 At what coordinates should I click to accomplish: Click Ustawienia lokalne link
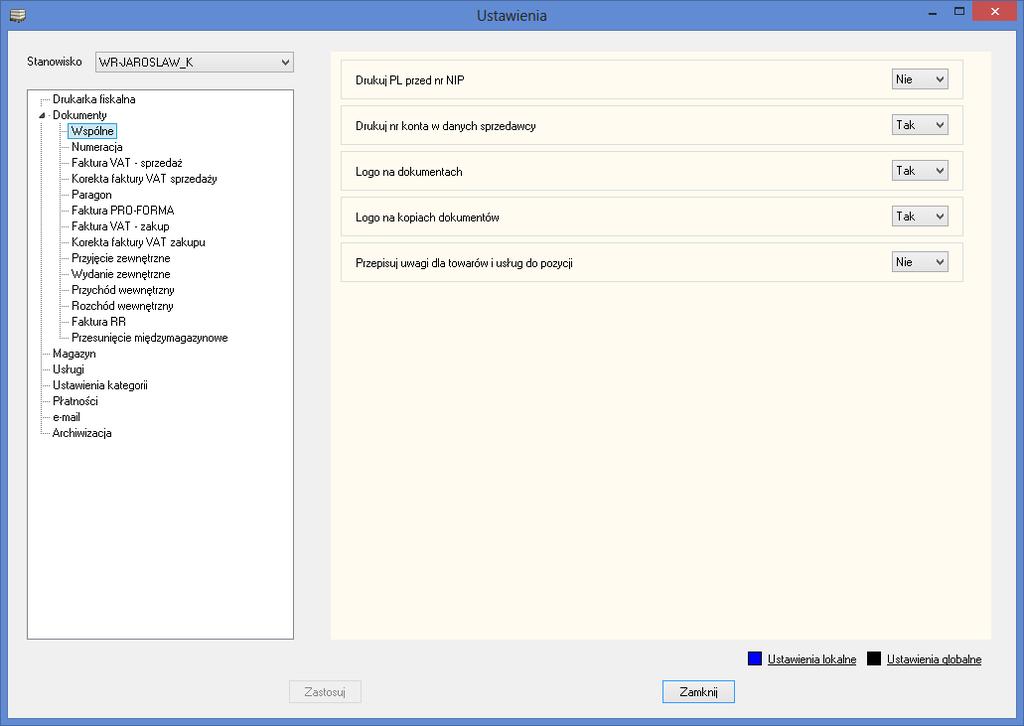(x=812, y=659)
